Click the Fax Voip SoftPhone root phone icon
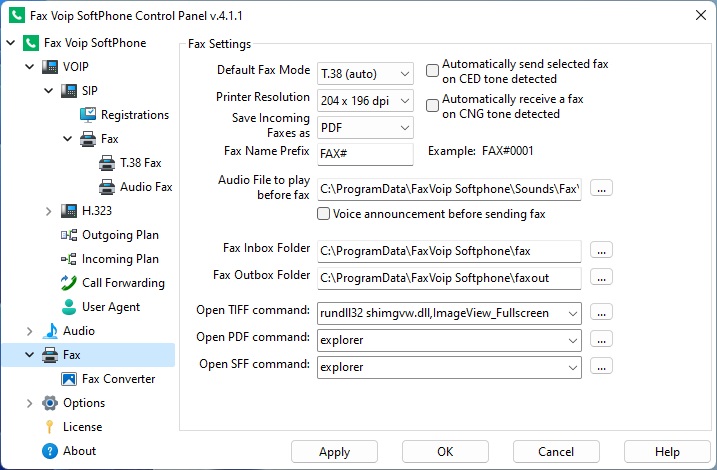The height and width of the screenshot is (470, 717). [x=31, y=43]
